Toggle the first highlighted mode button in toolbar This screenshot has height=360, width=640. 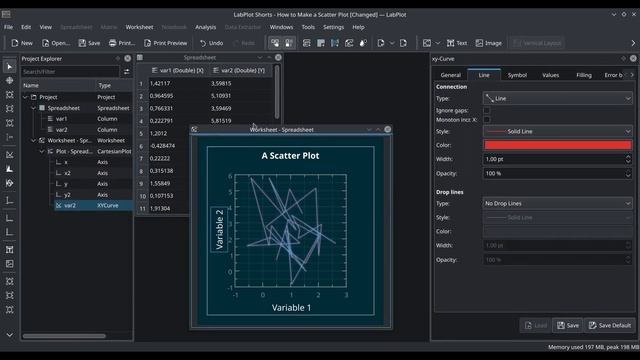pyautogui.click(x=275, y=43)
